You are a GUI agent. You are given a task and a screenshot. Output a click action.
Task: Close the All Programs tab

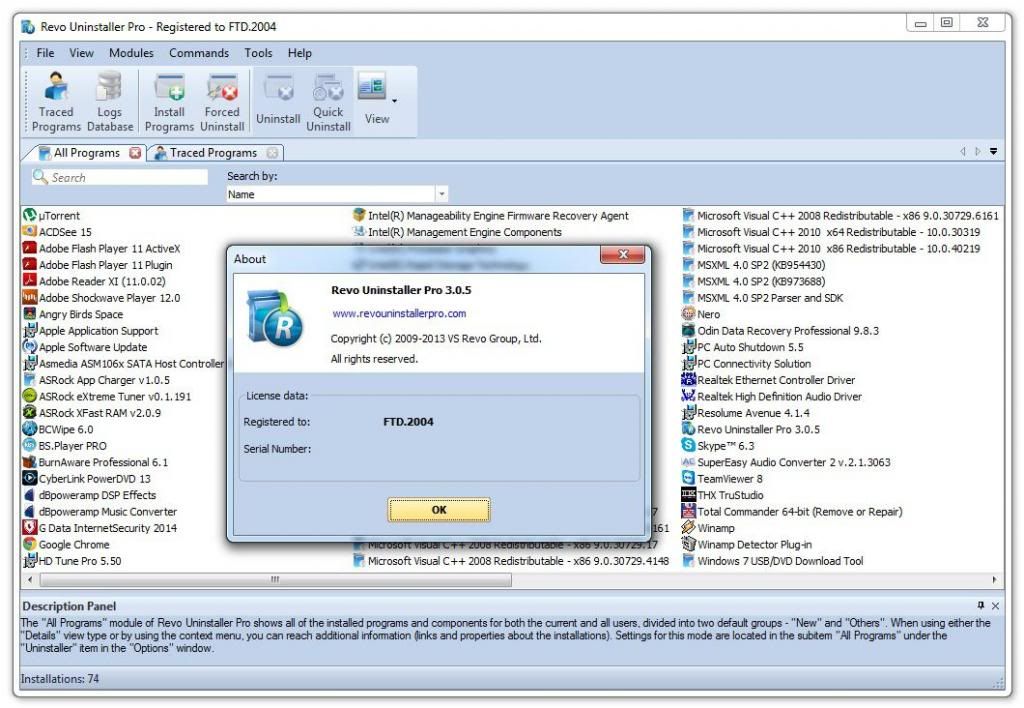point(135,153)
